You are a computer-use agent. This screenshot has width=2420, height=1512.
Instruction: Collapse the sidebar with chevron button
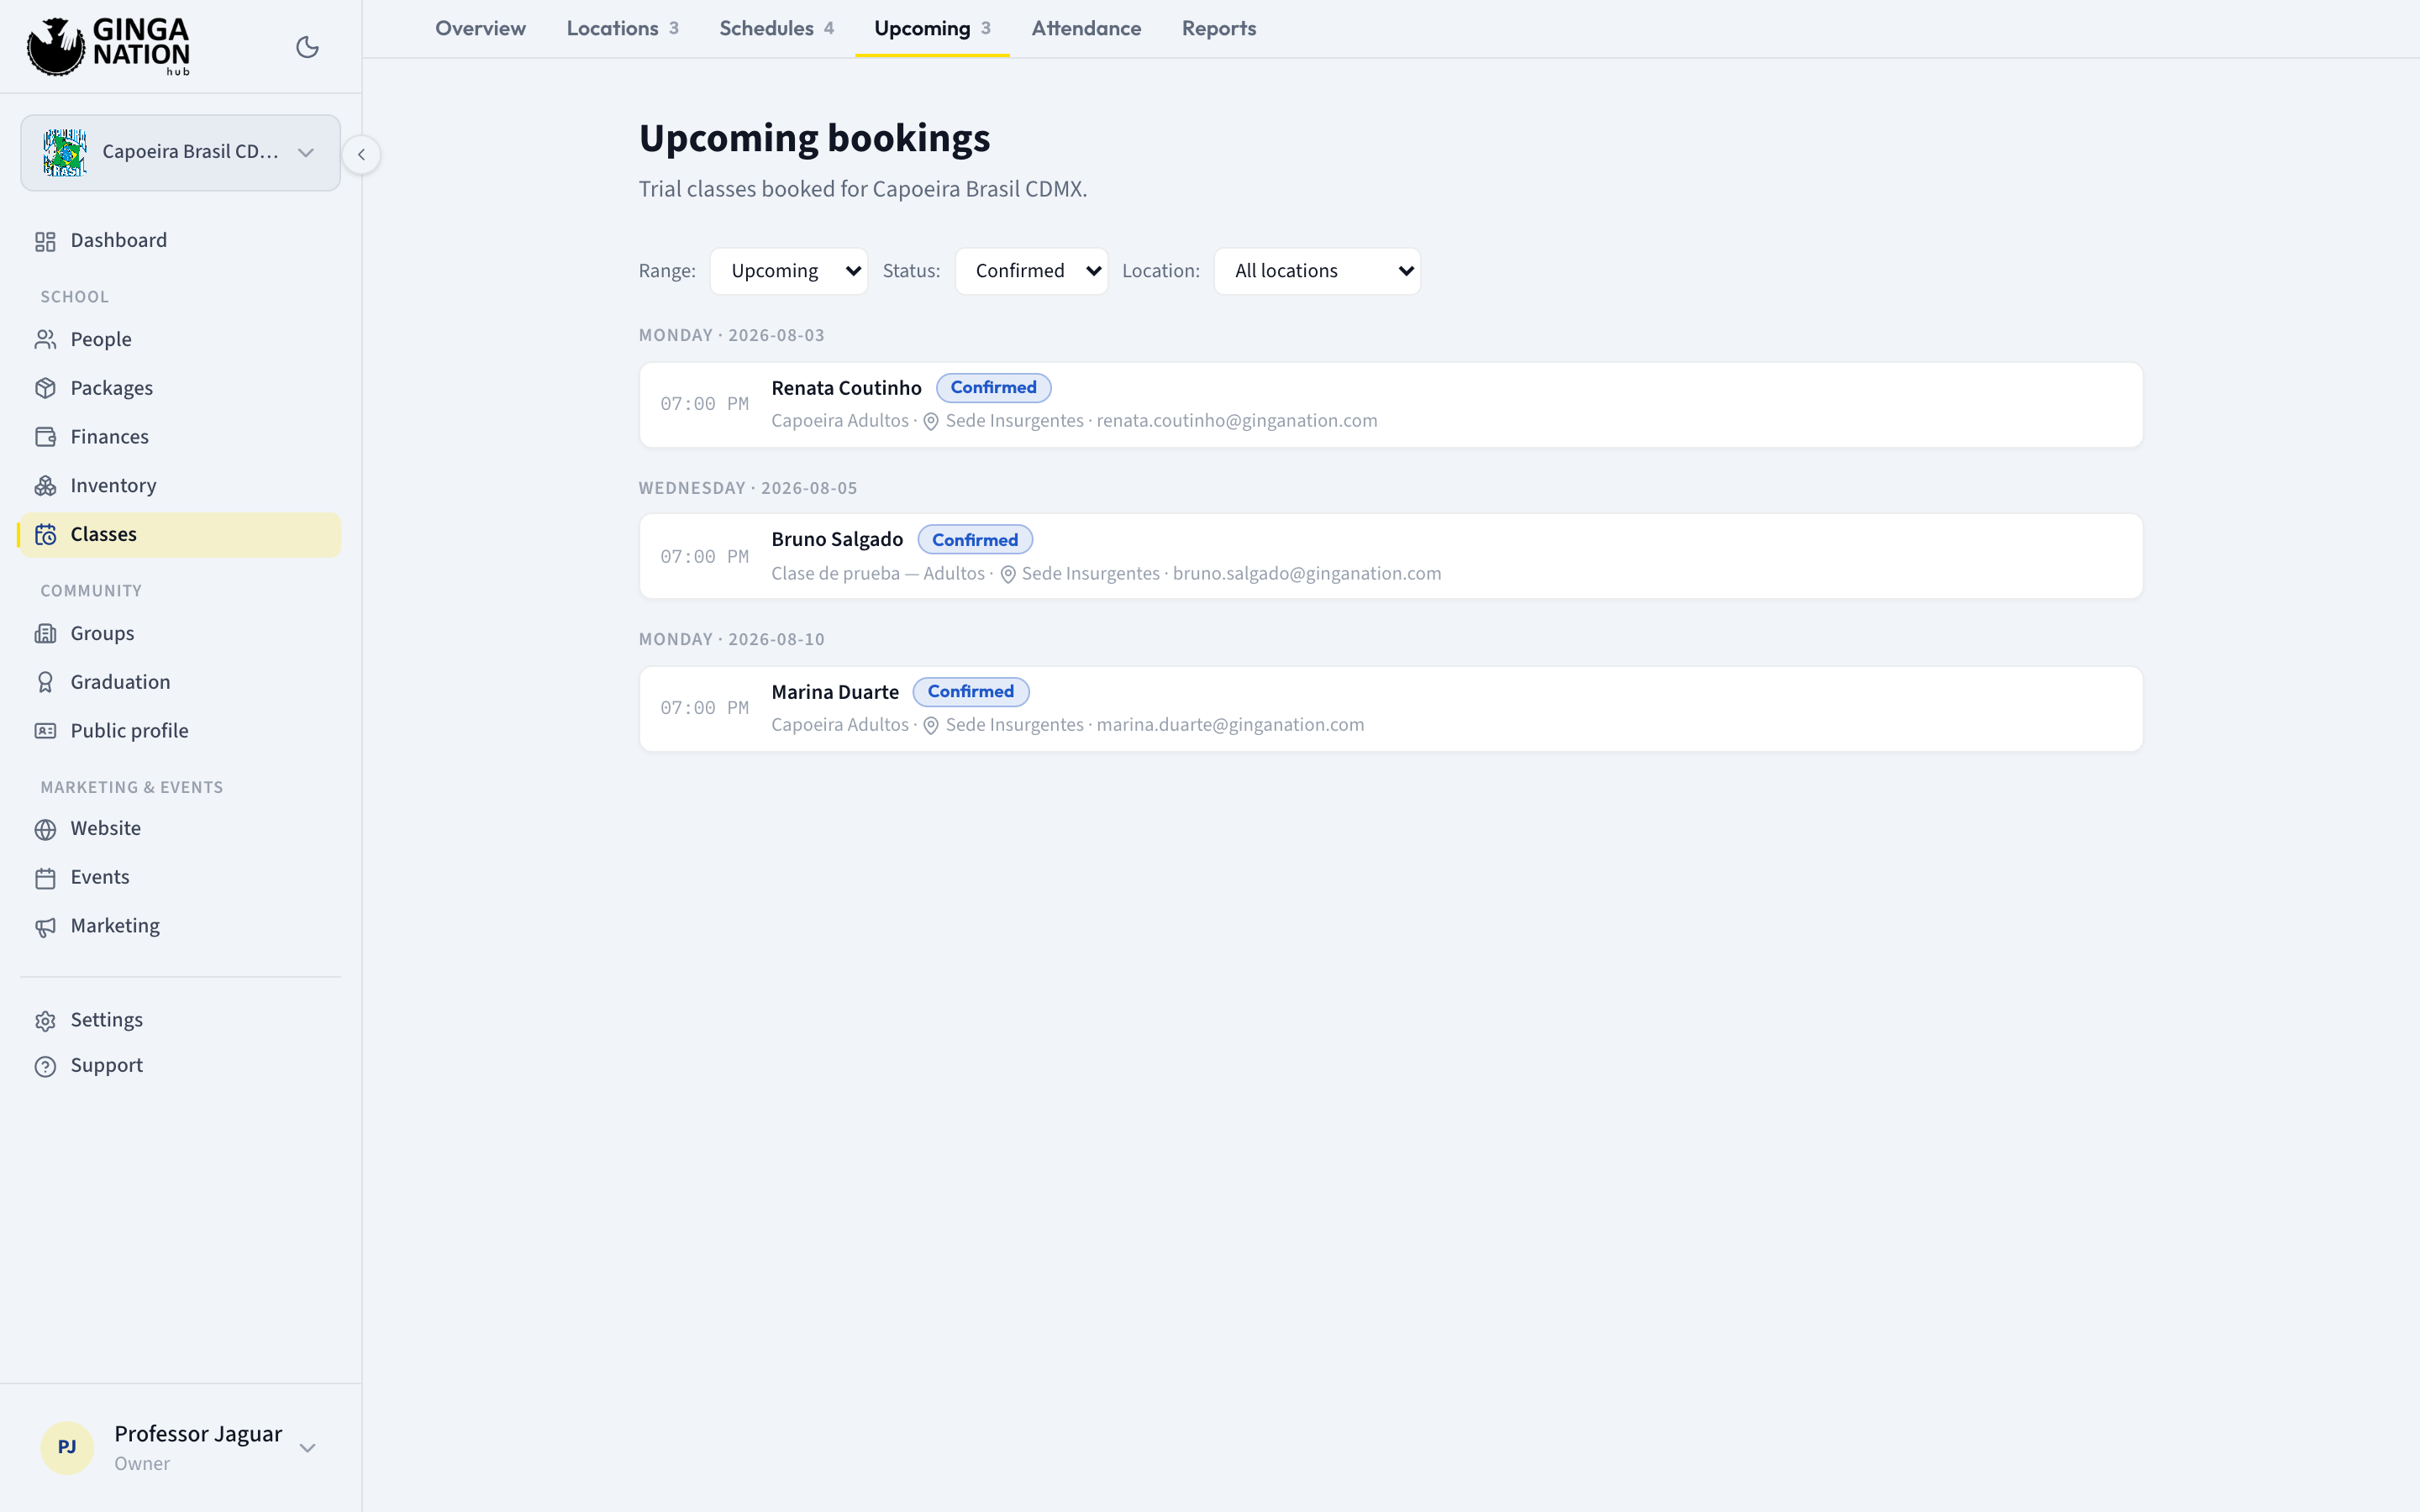361,154
